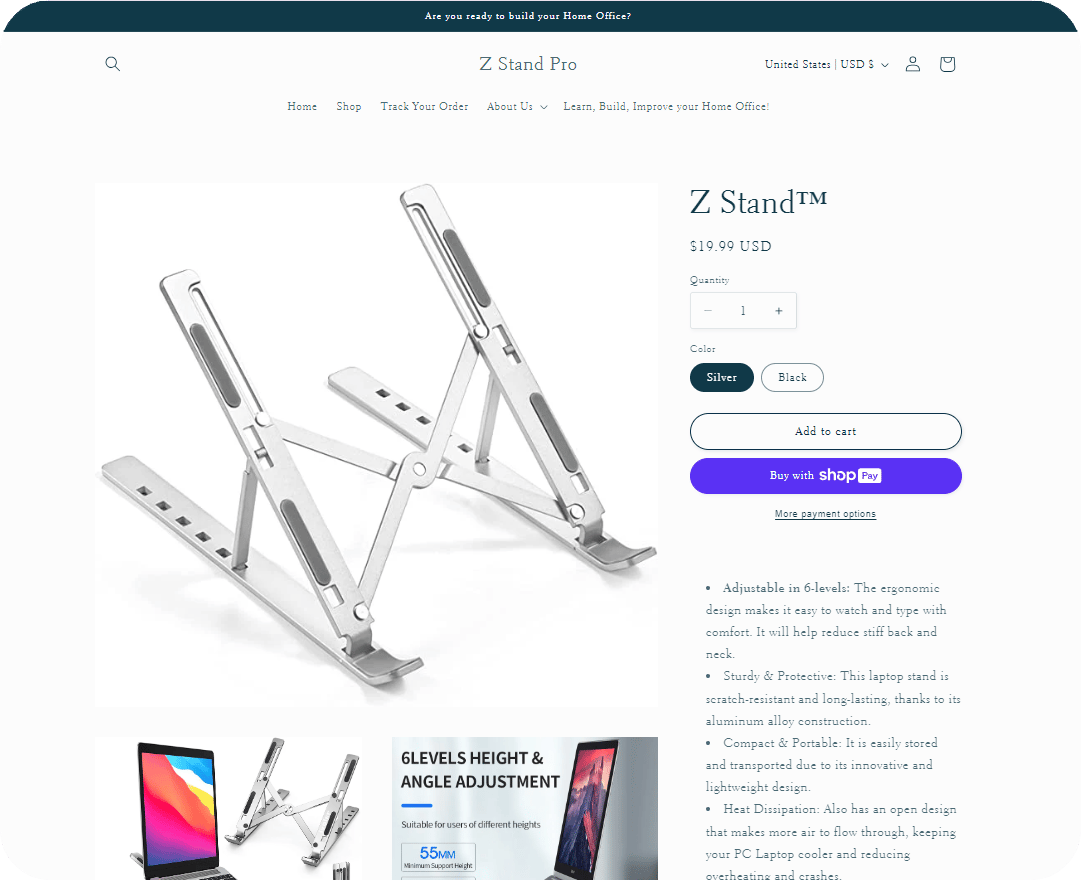Open Track Your Order page
The width and height of the screenshot is (1081, 880).
pyautogui.click(x=424, y=106)
